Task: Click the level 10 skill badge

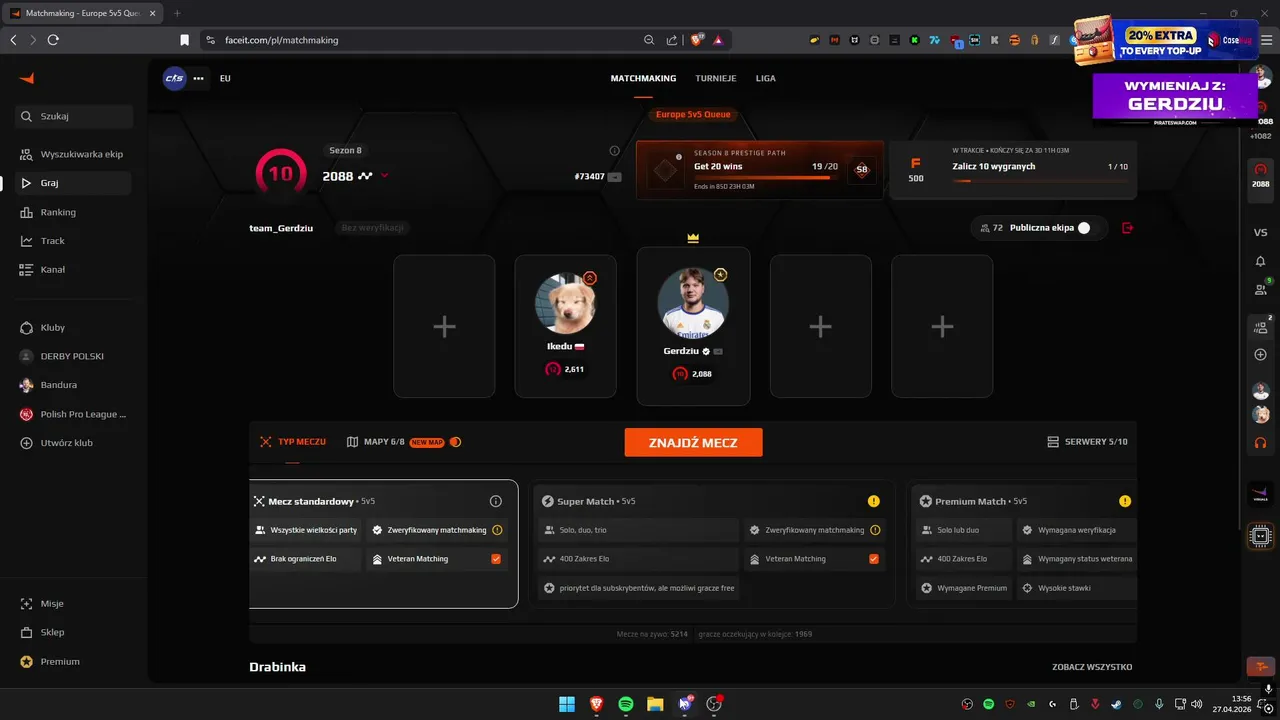Action: point(281,174)
